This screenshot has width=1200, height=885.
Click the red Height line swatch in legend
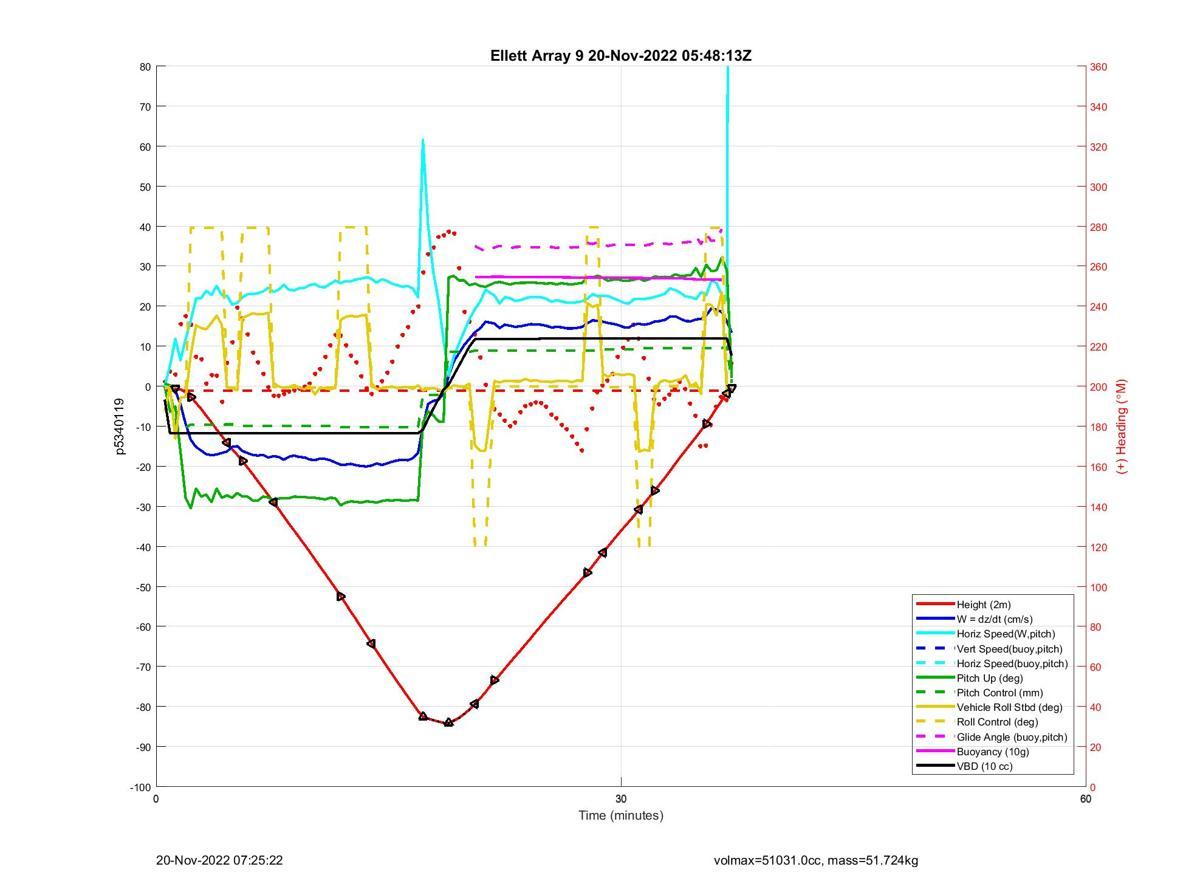tap(934, 604)
